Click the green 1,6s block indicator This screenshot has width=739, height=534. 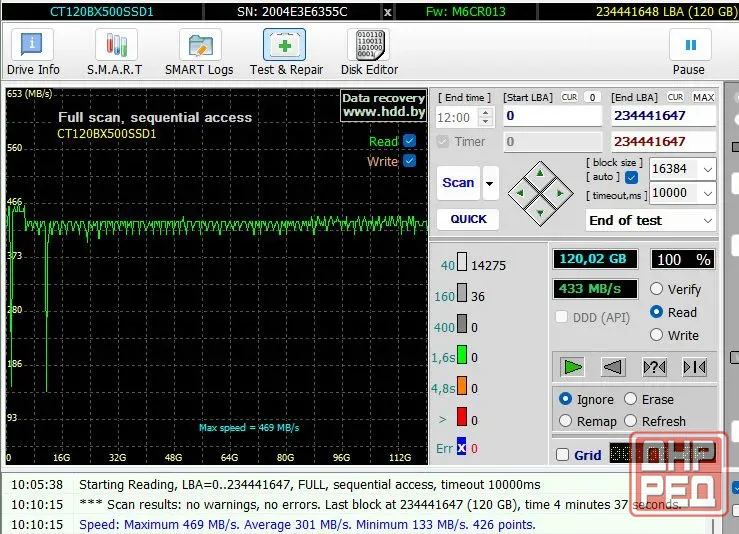coord(462,354)
